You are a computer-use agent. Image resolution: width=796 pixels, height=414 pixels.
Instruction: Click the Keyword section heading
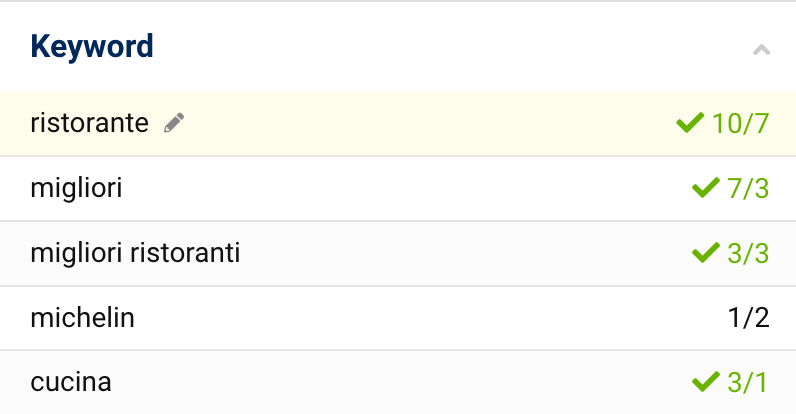click(x=92, y=47)
